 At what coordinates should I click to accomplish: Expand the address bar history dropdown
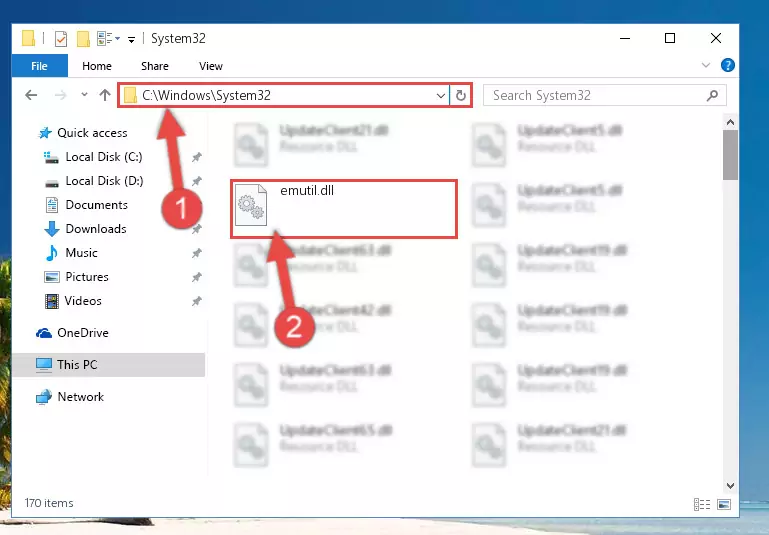point(440,95)
